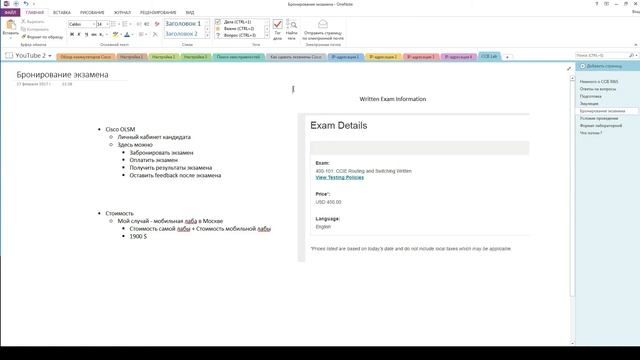Switch to the ГЛАВНАЯ ribbon tab

coord(35,12)
